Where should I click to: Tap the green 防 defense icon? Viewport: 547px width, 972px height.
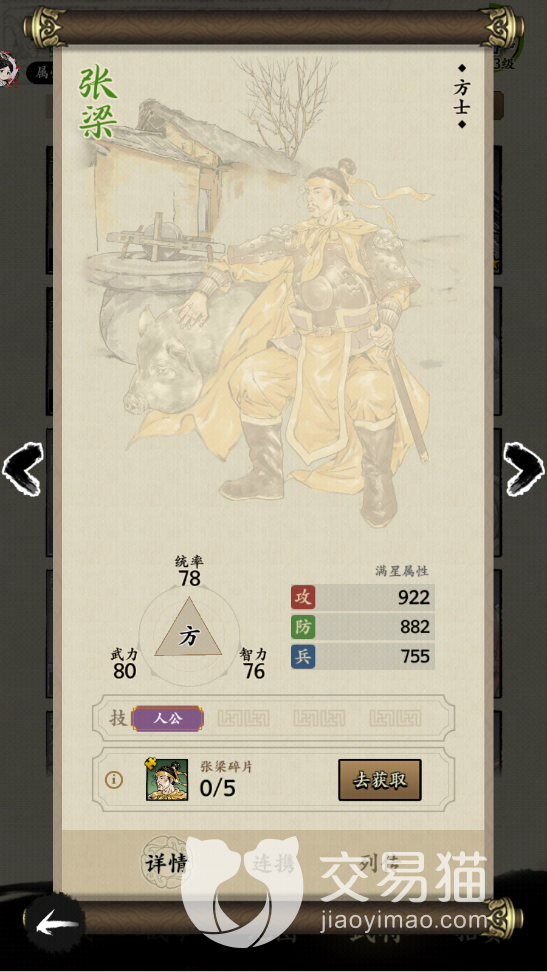pos(303,627)
